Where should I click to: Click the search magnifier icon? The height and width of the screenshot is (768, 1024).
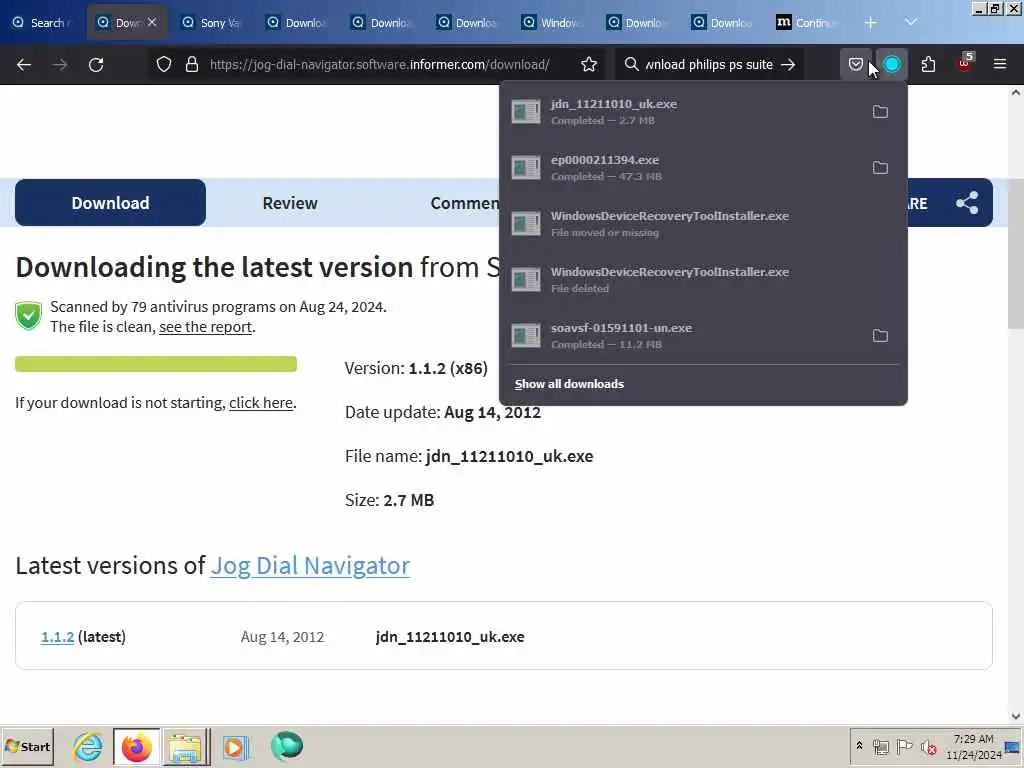(x=631, y=64)
